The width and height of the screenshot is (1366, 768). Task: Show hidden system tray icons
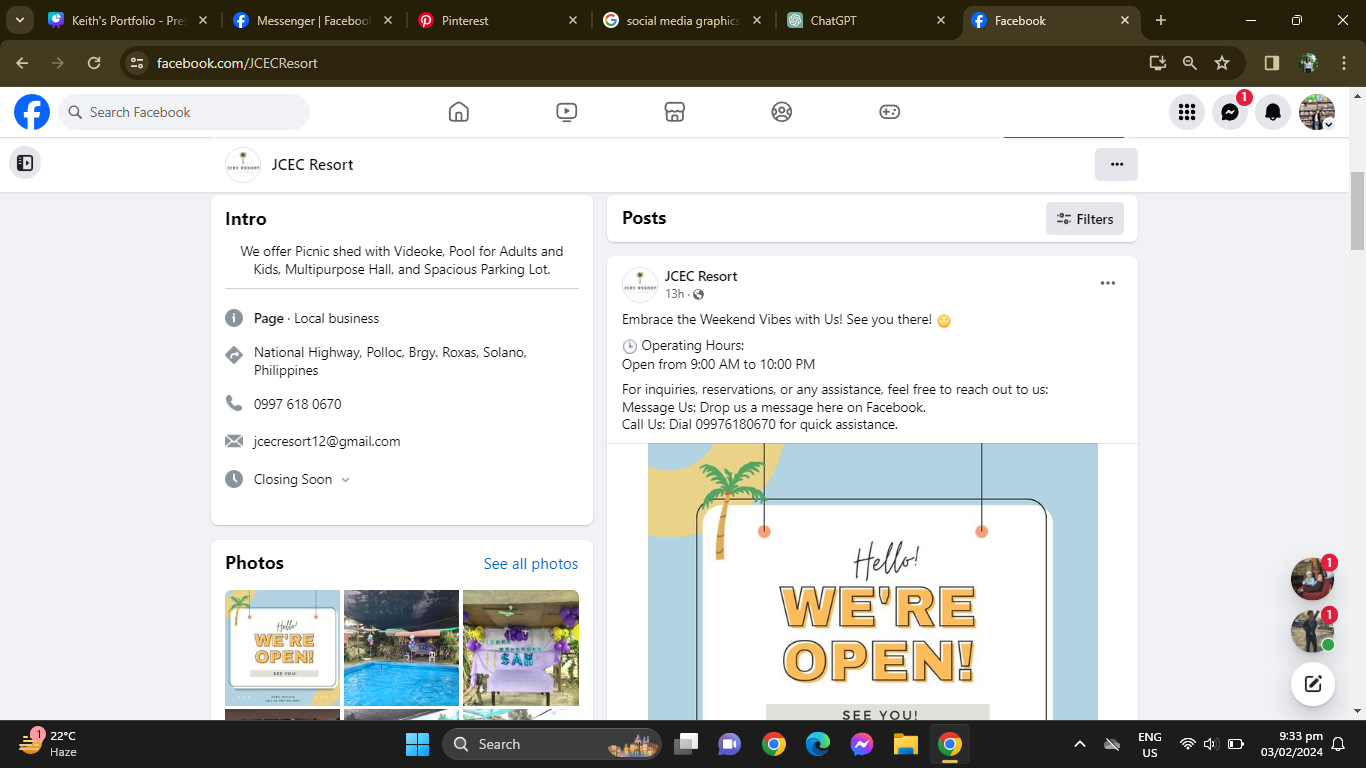pyautogui.click(x=1080, y=744)
